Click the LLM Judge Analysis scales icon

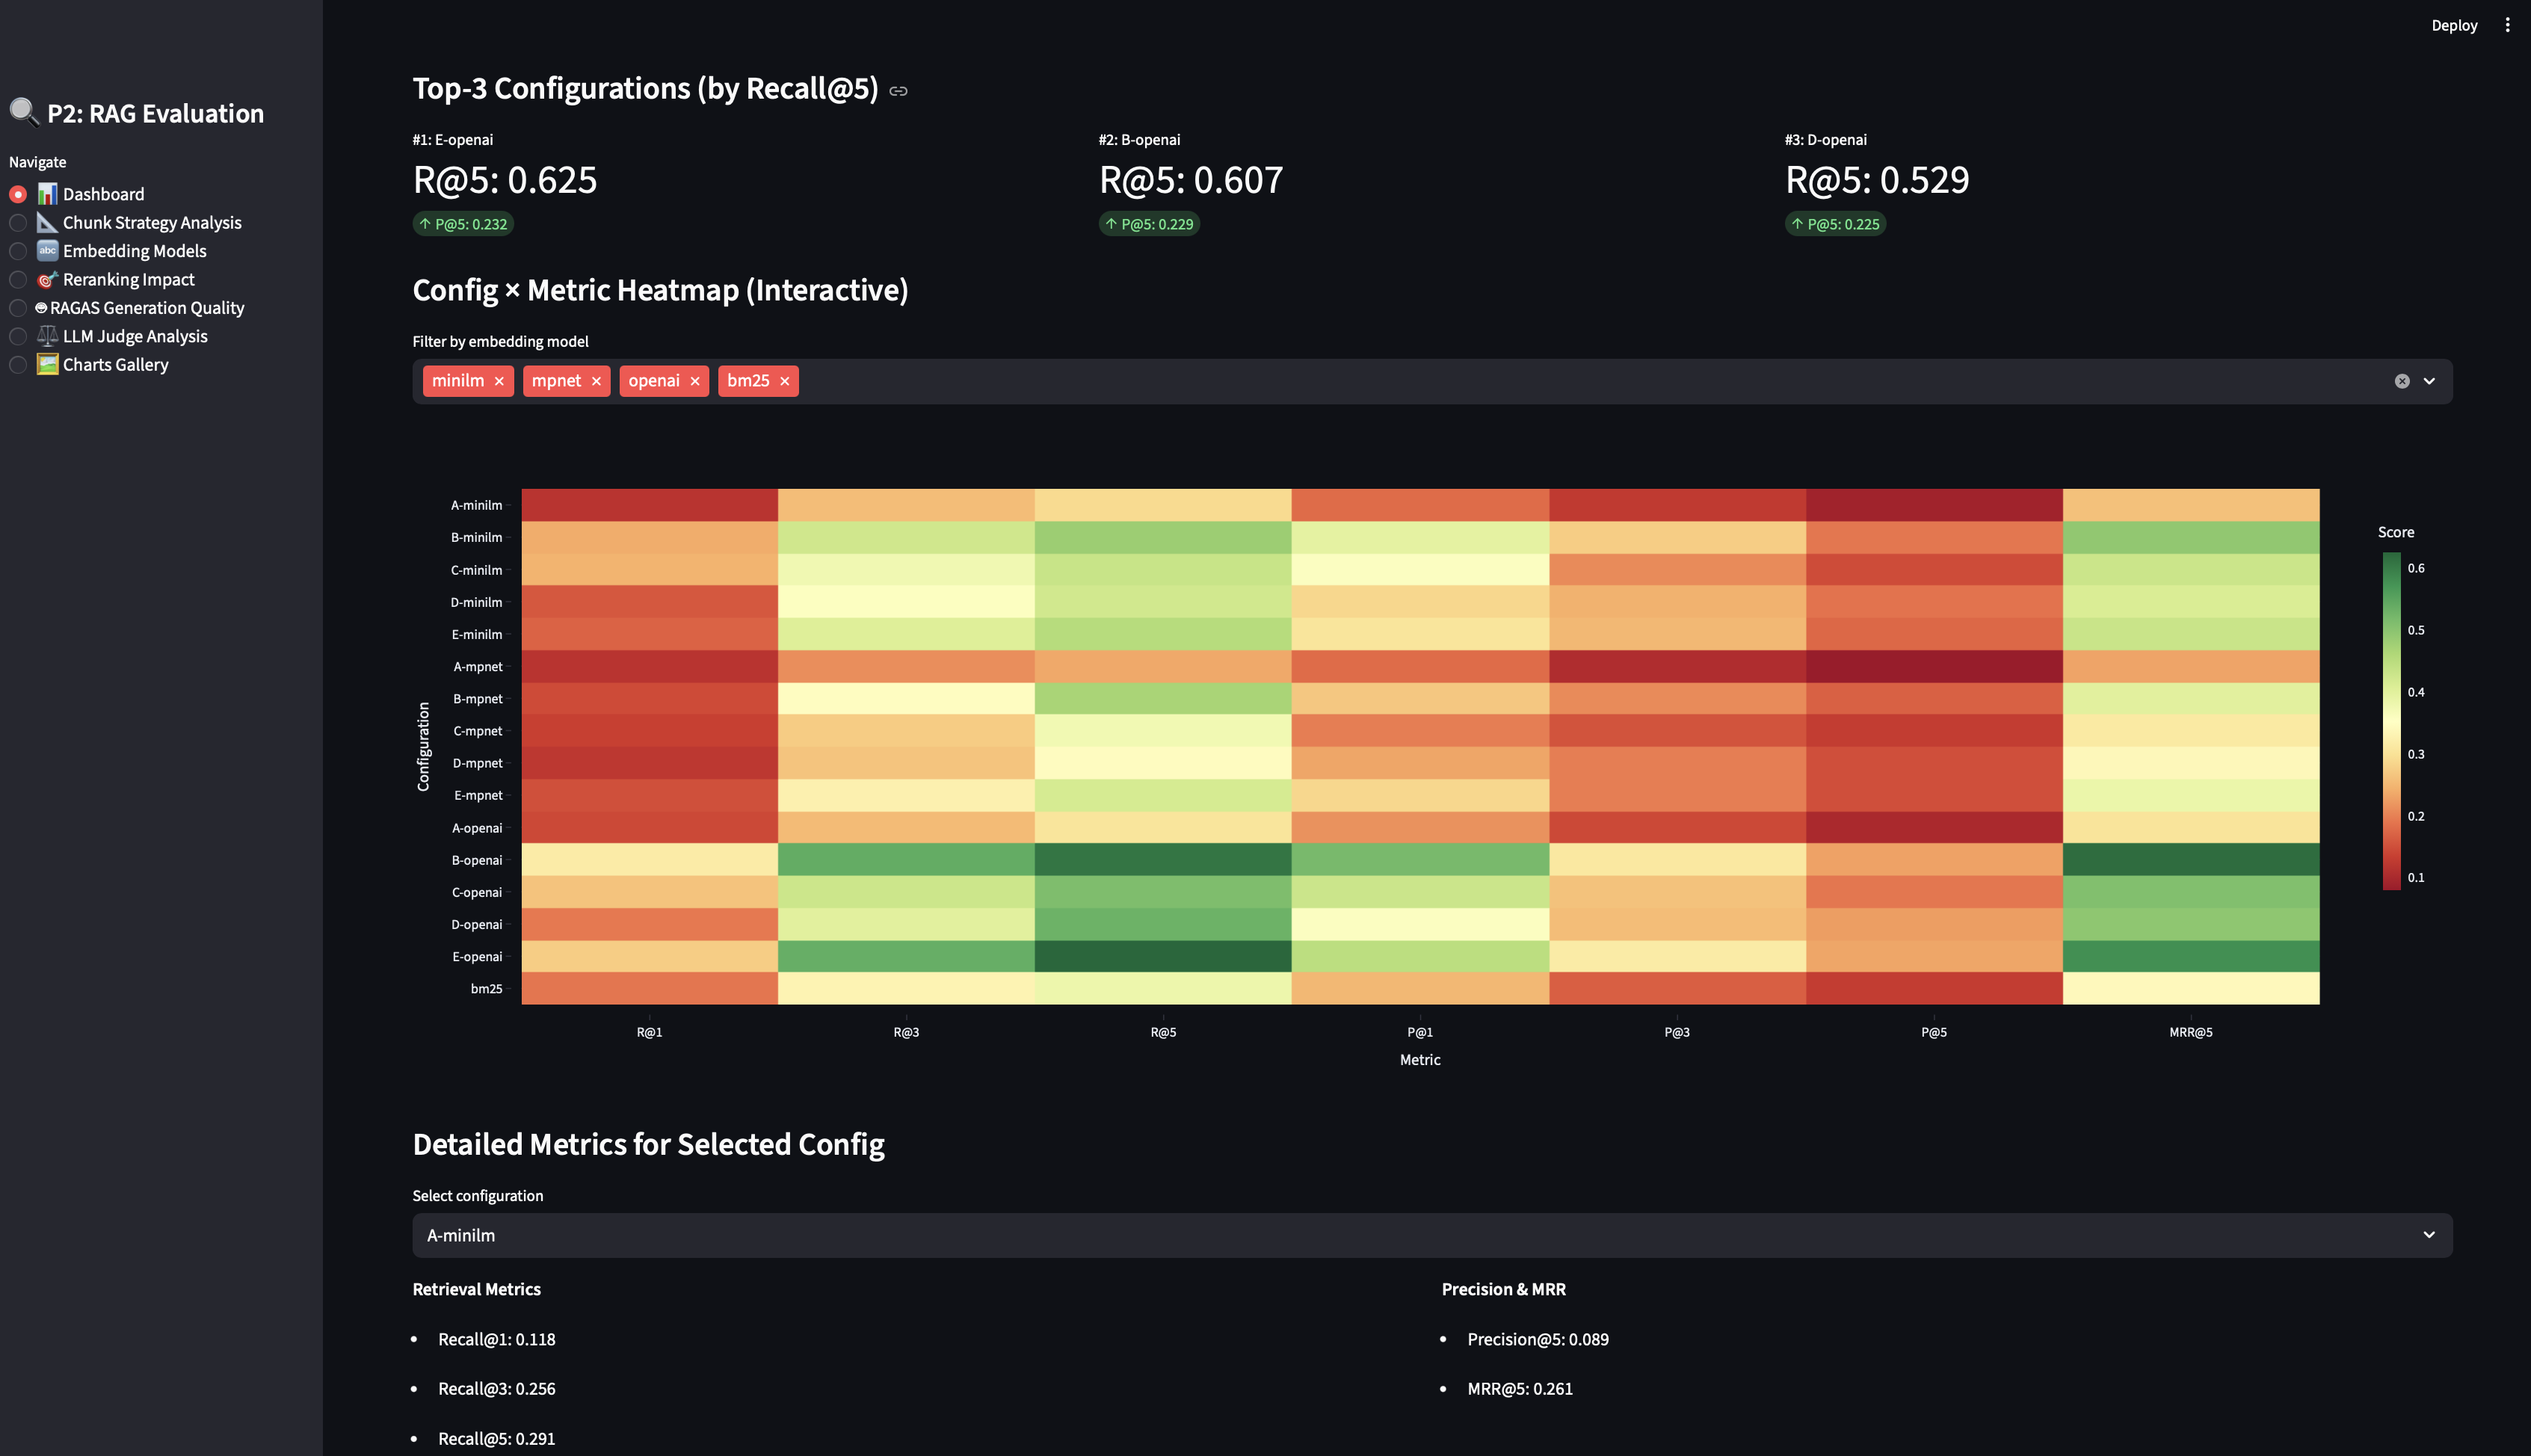click(47, 336)
